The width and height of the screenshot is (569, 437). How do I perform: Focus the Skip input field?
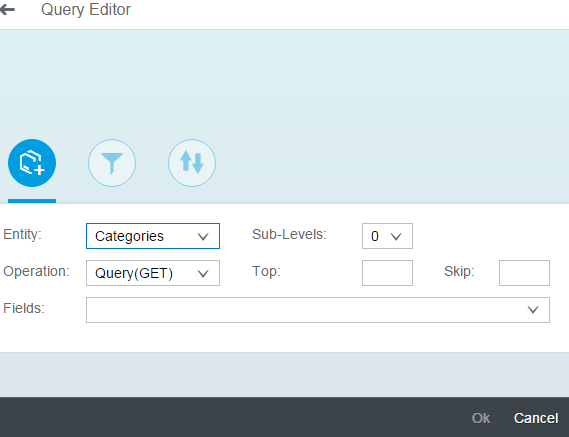click(x=524, y=273)
